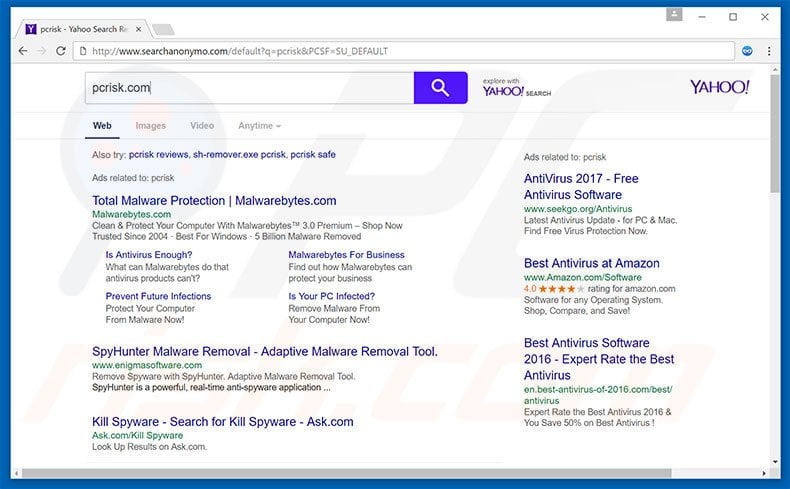This screenshot has width=790, height=489.
Task: Click the www.seekgo.org/Antivirus URL
Action: [578, 209]
